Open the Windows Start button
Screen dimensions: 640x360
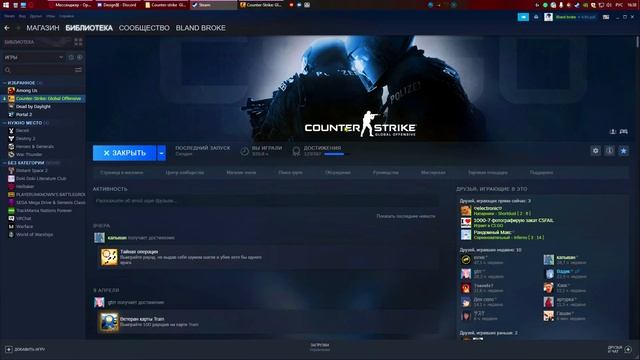6,5
